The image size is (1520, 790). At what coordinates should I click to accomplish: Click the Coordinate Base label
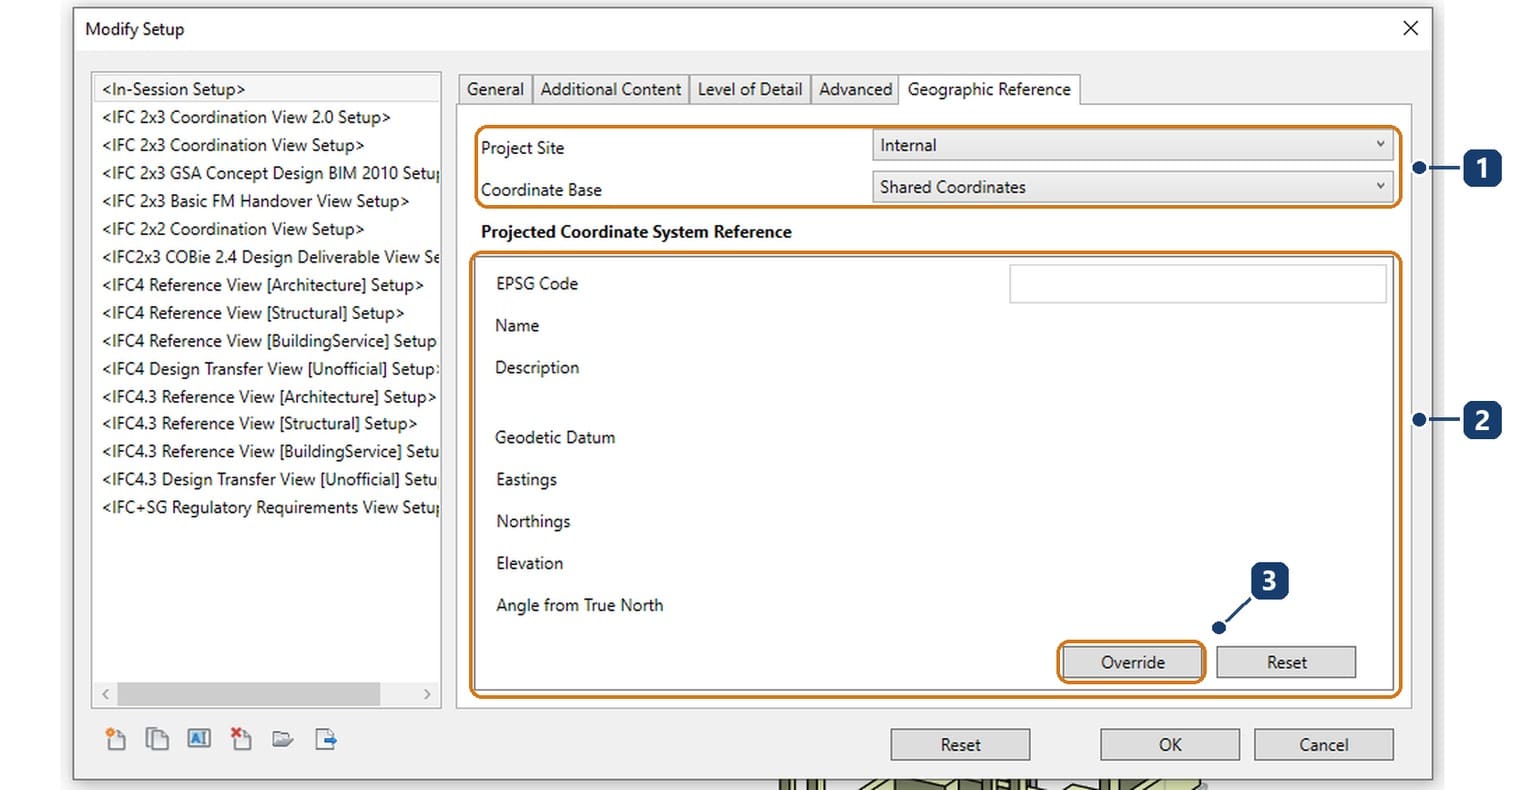(541, 190)
